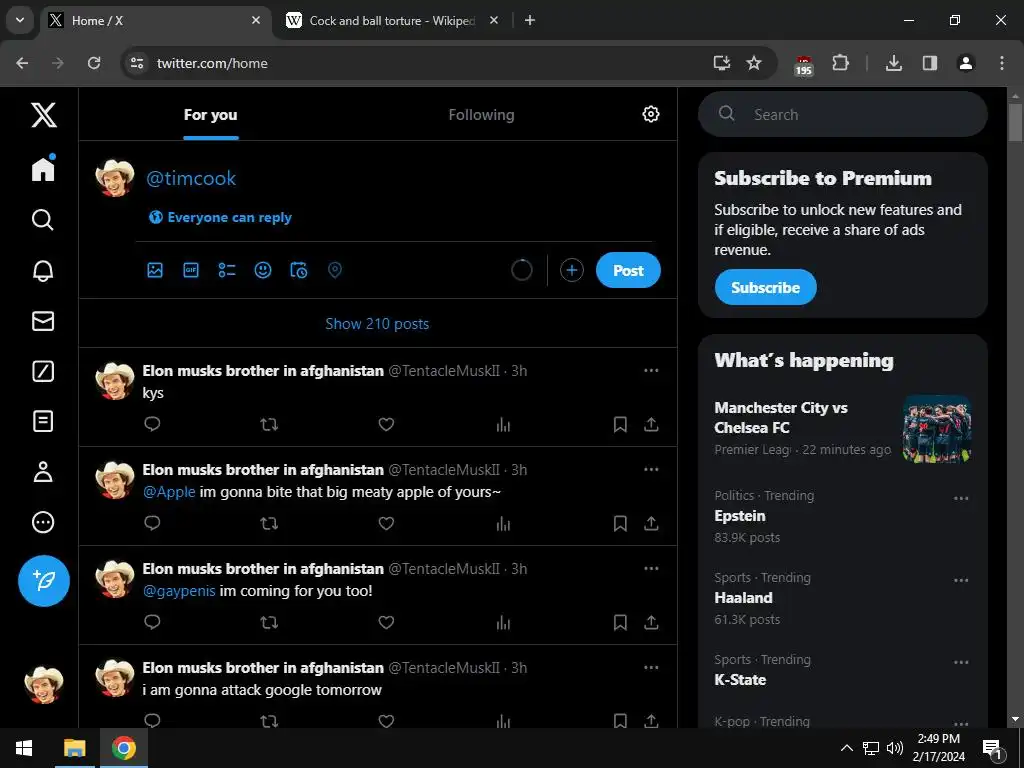Screen dimensions: 1024x768
Task: Open timeline settings gear icon
Action: point(650,114)
